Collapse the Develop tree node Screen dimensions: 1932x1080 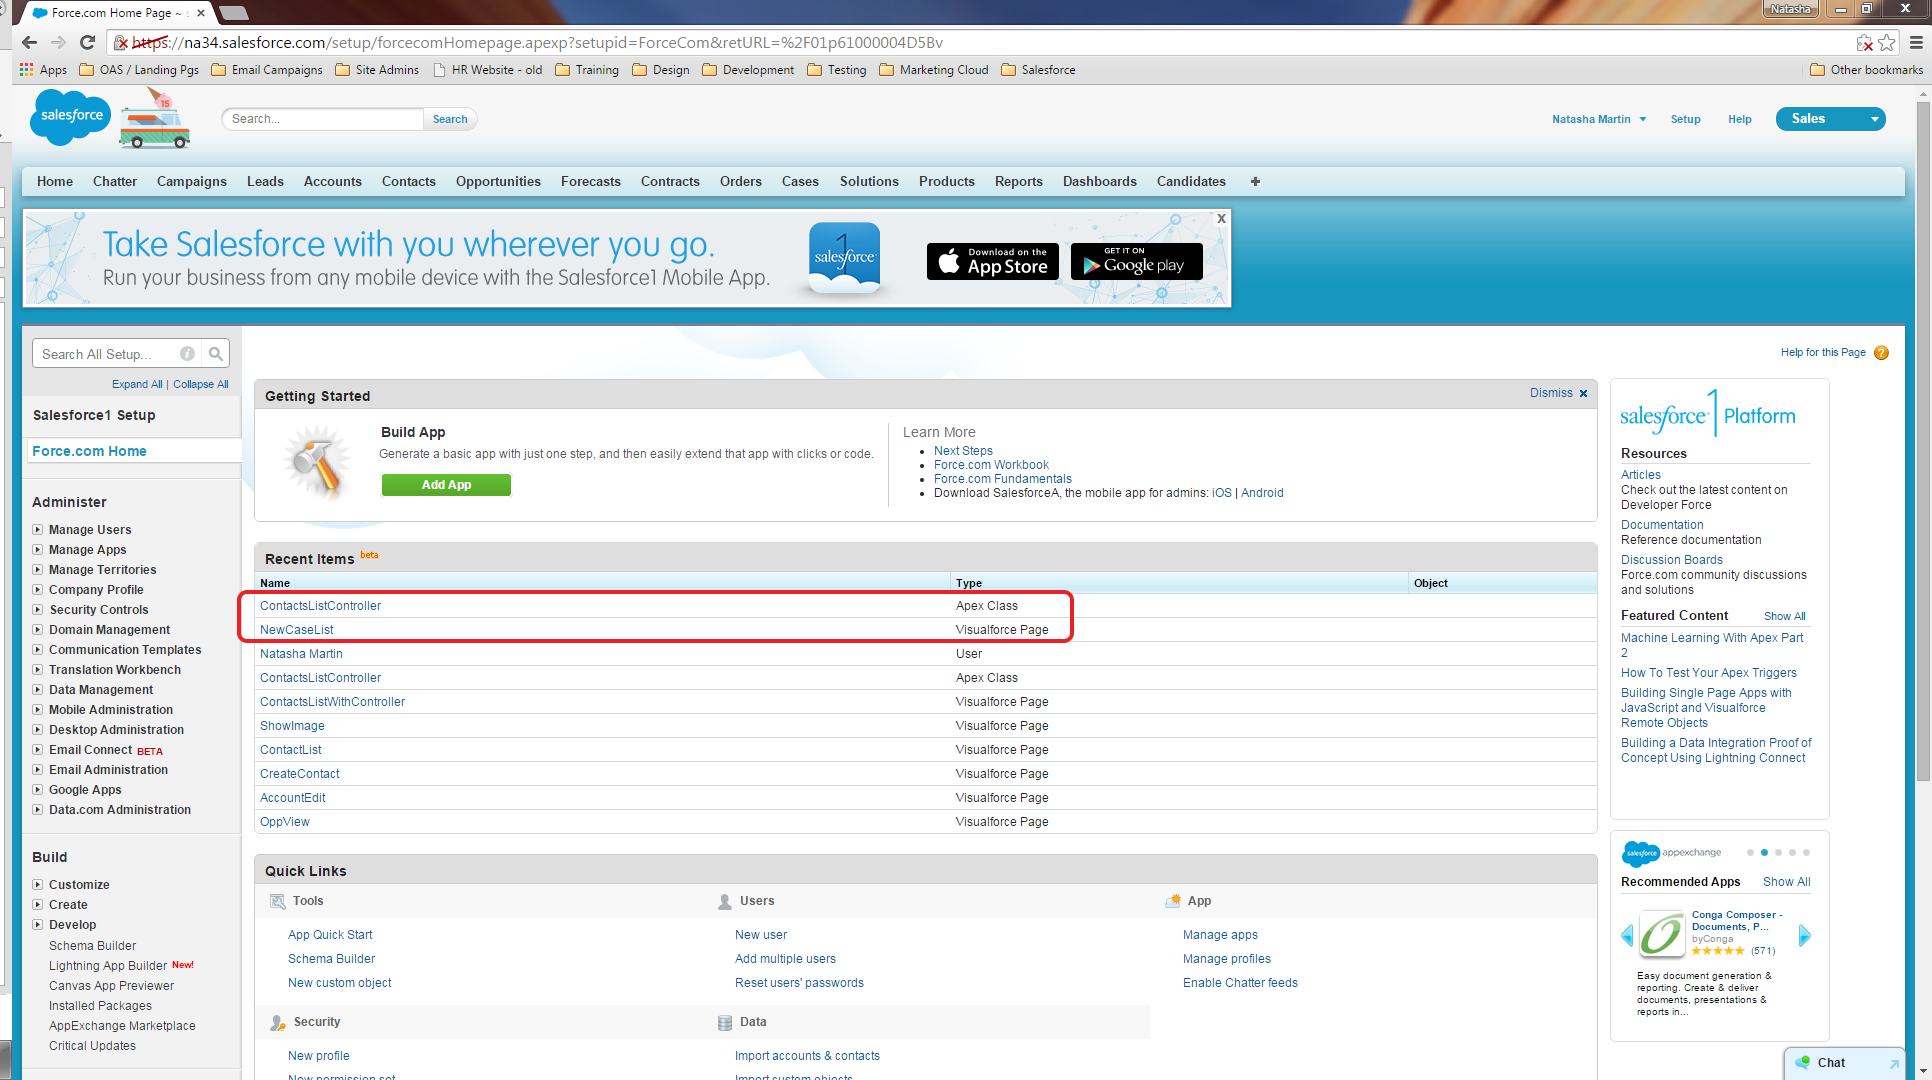point(38,925)
